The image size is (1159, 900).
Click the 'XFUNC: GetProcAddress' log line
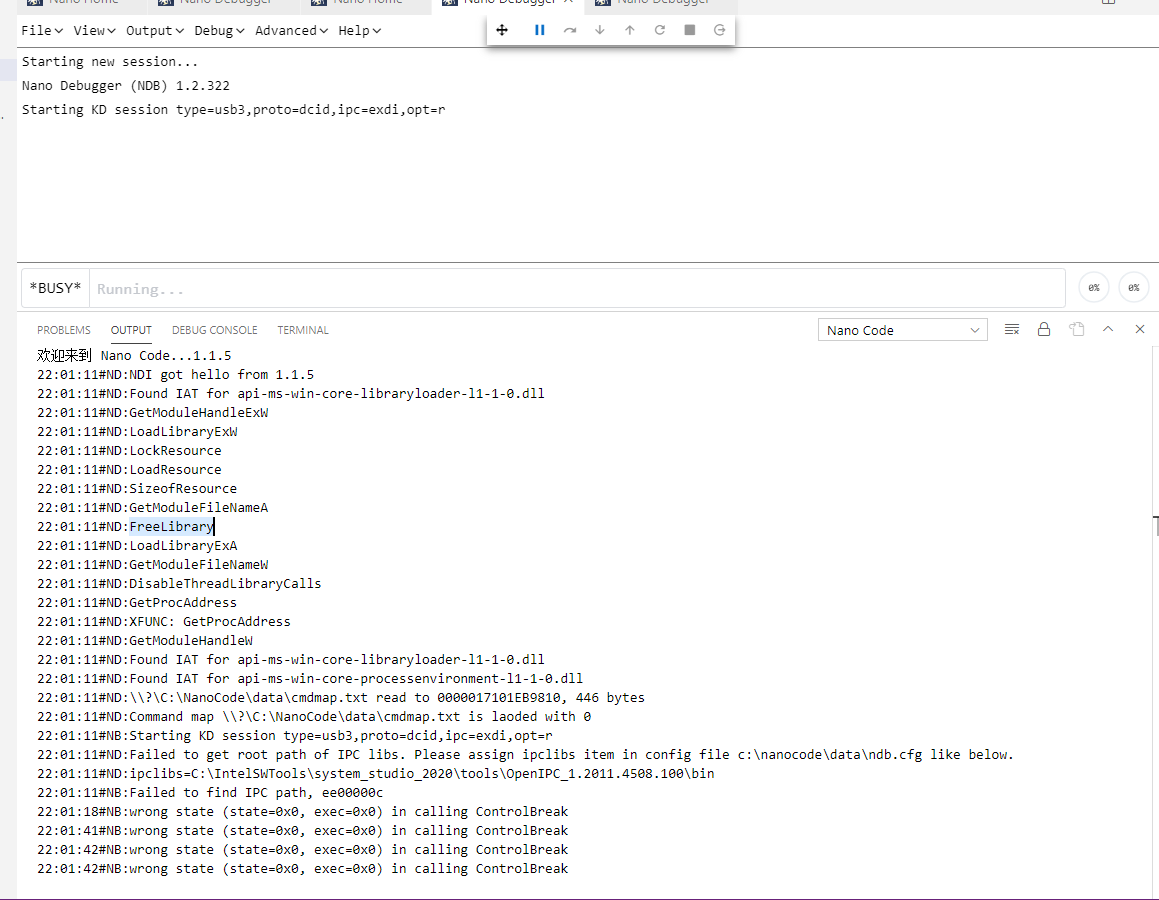click(164, 621)
